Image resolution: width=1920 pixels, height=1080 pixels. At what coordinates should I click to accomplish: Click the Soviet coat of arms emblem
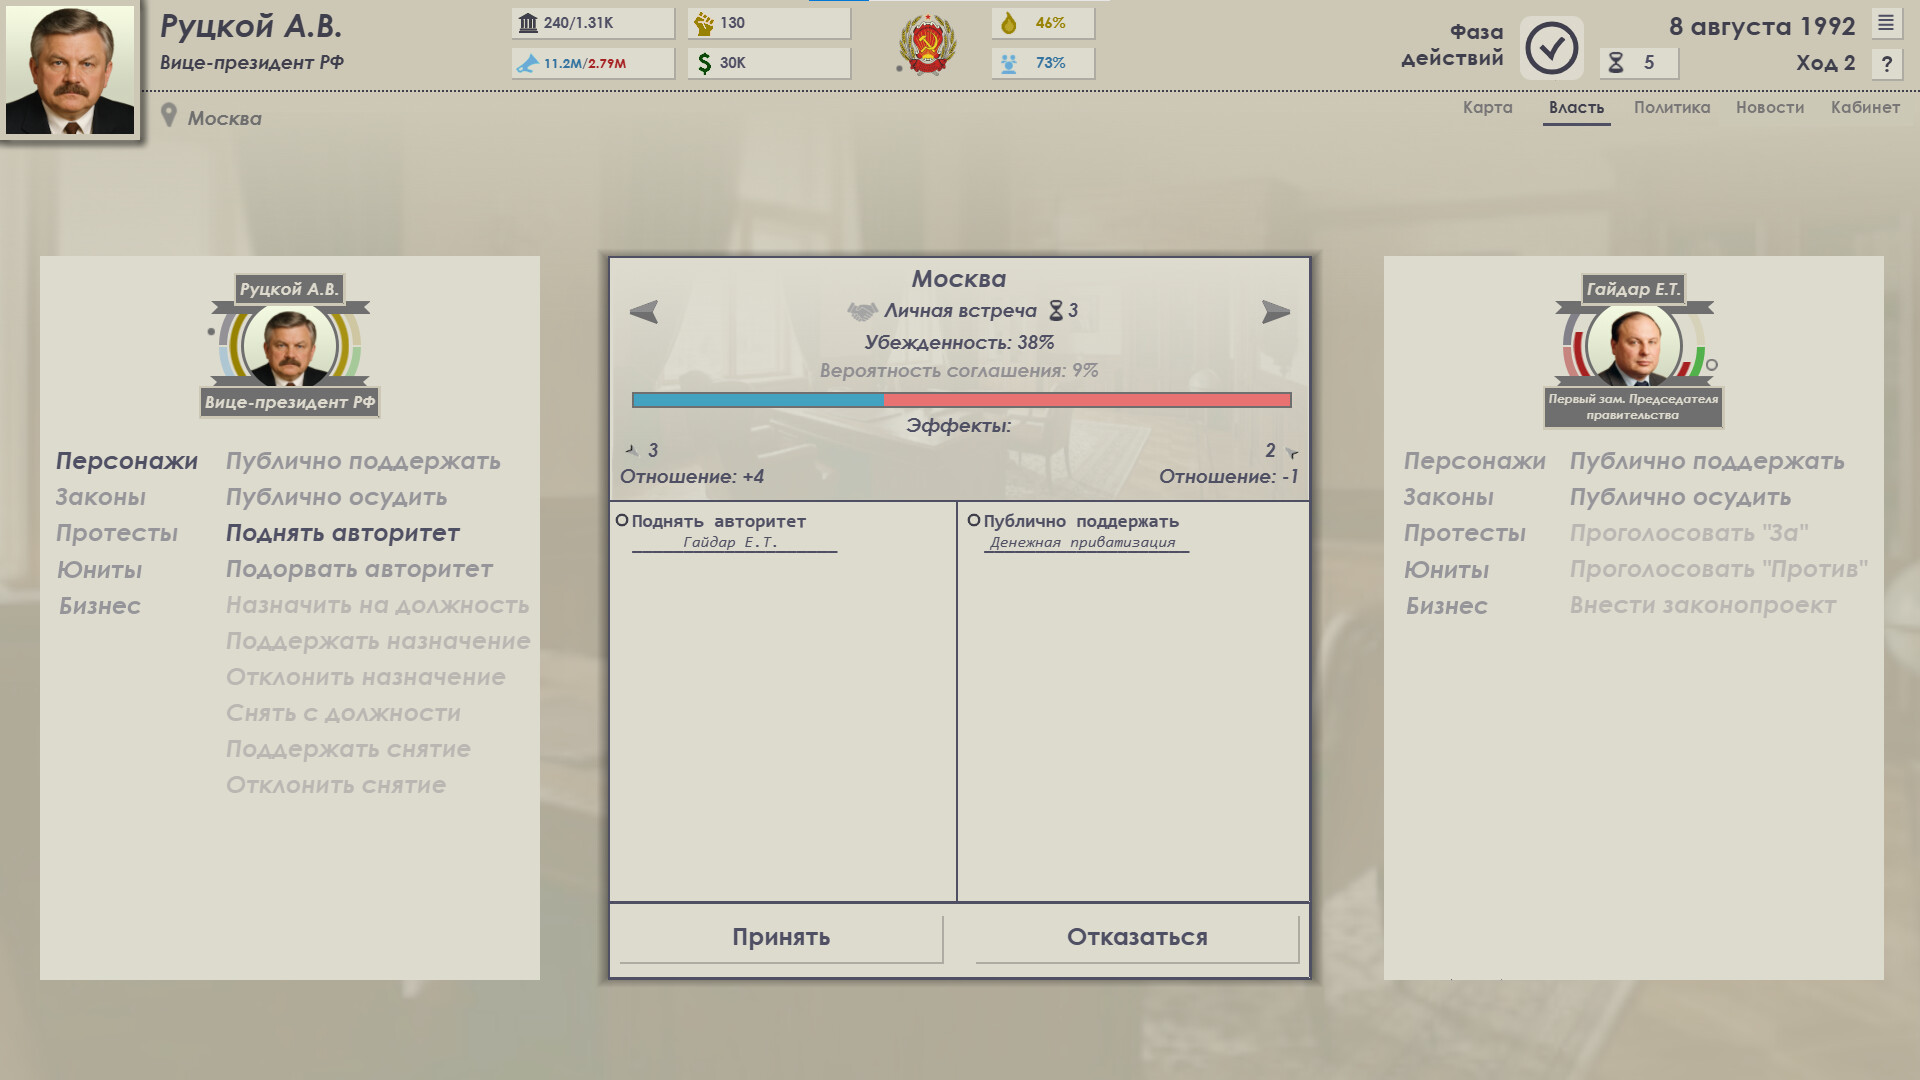point(927,45)
